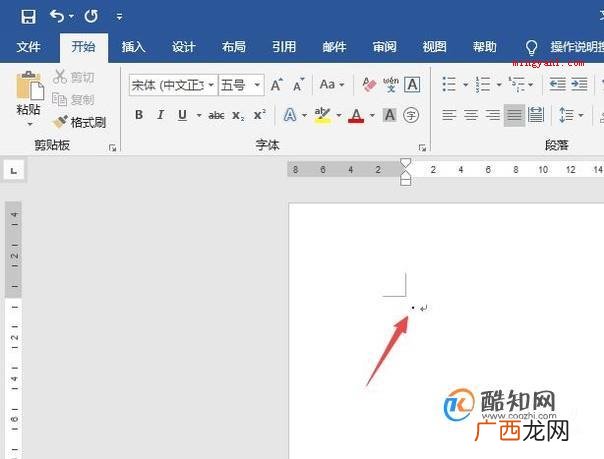604x459 pixels.
Task: Click the Undo arrow icon
Action: (57, 16)
